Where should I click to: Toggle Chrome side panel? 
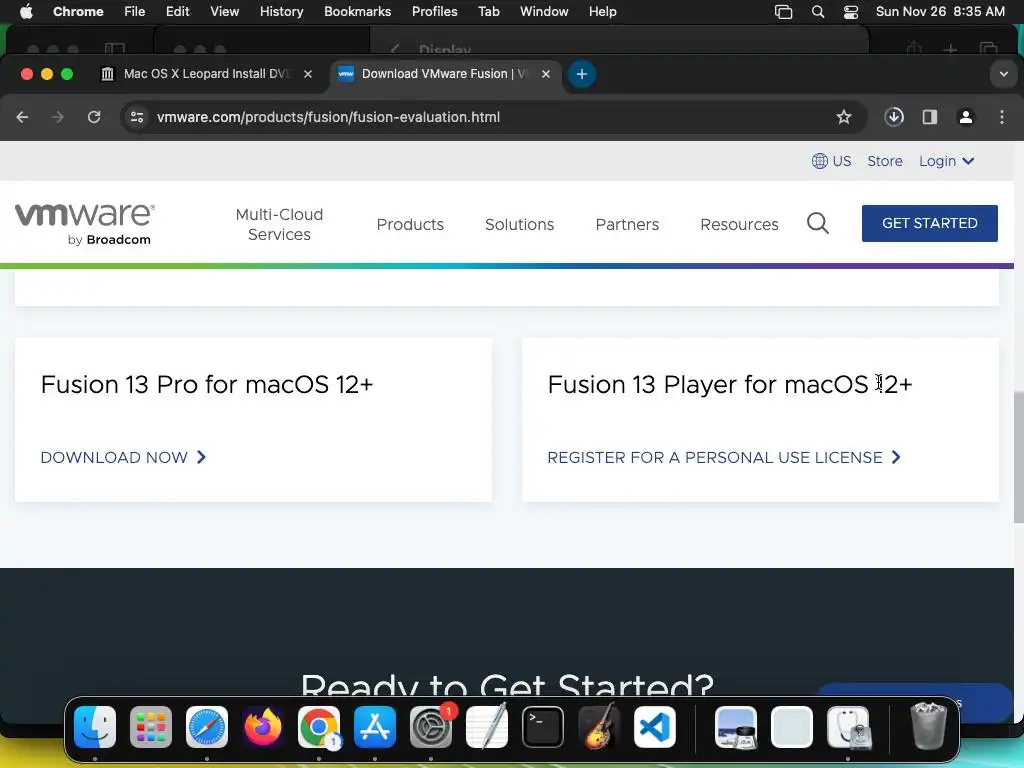pos(930,117)
